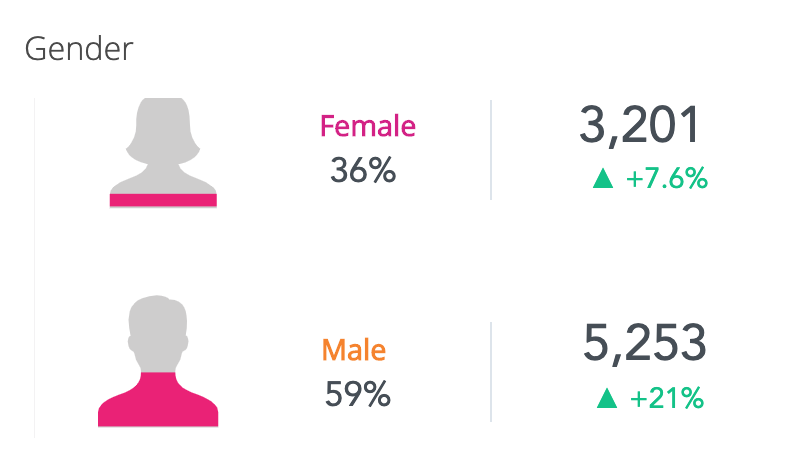Click the +7.6% growth value
Image resolution: width=800 pixels, height=452 pixels.
[x=666, y=179]
